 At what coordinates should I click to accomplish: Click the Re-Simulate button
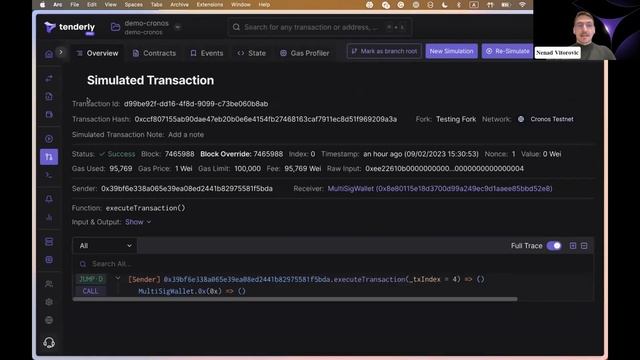tap(507, 51)
